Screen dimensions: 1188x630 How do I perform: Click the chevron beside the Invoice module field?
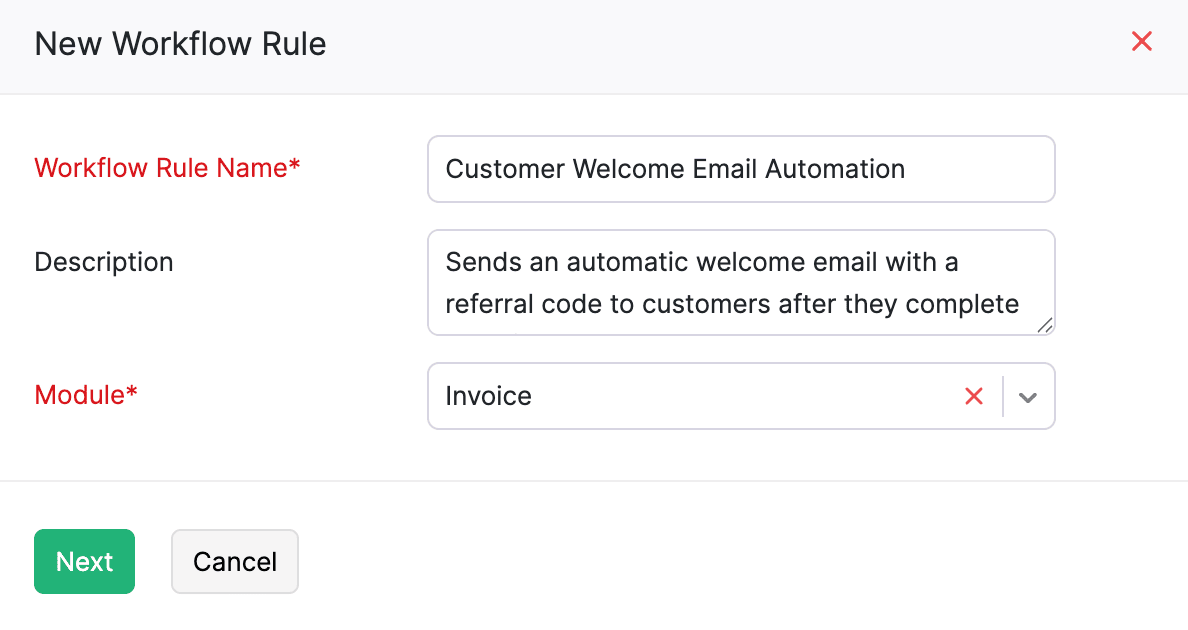1028,396
